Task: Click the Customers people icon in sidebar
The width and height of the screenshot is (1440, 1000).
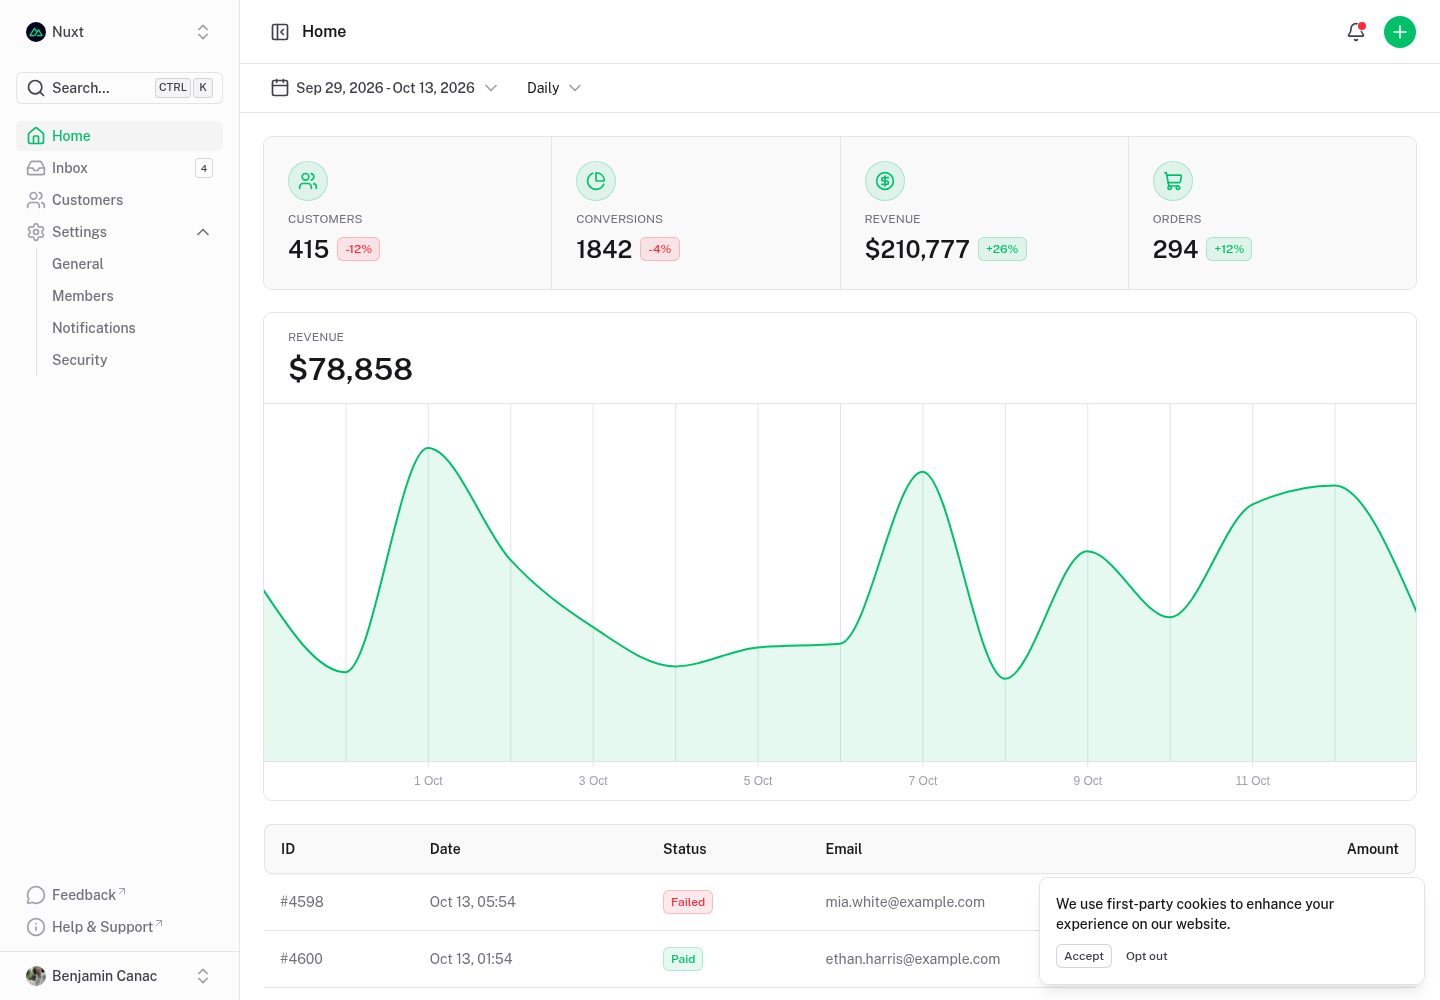Action: (36, 200)
